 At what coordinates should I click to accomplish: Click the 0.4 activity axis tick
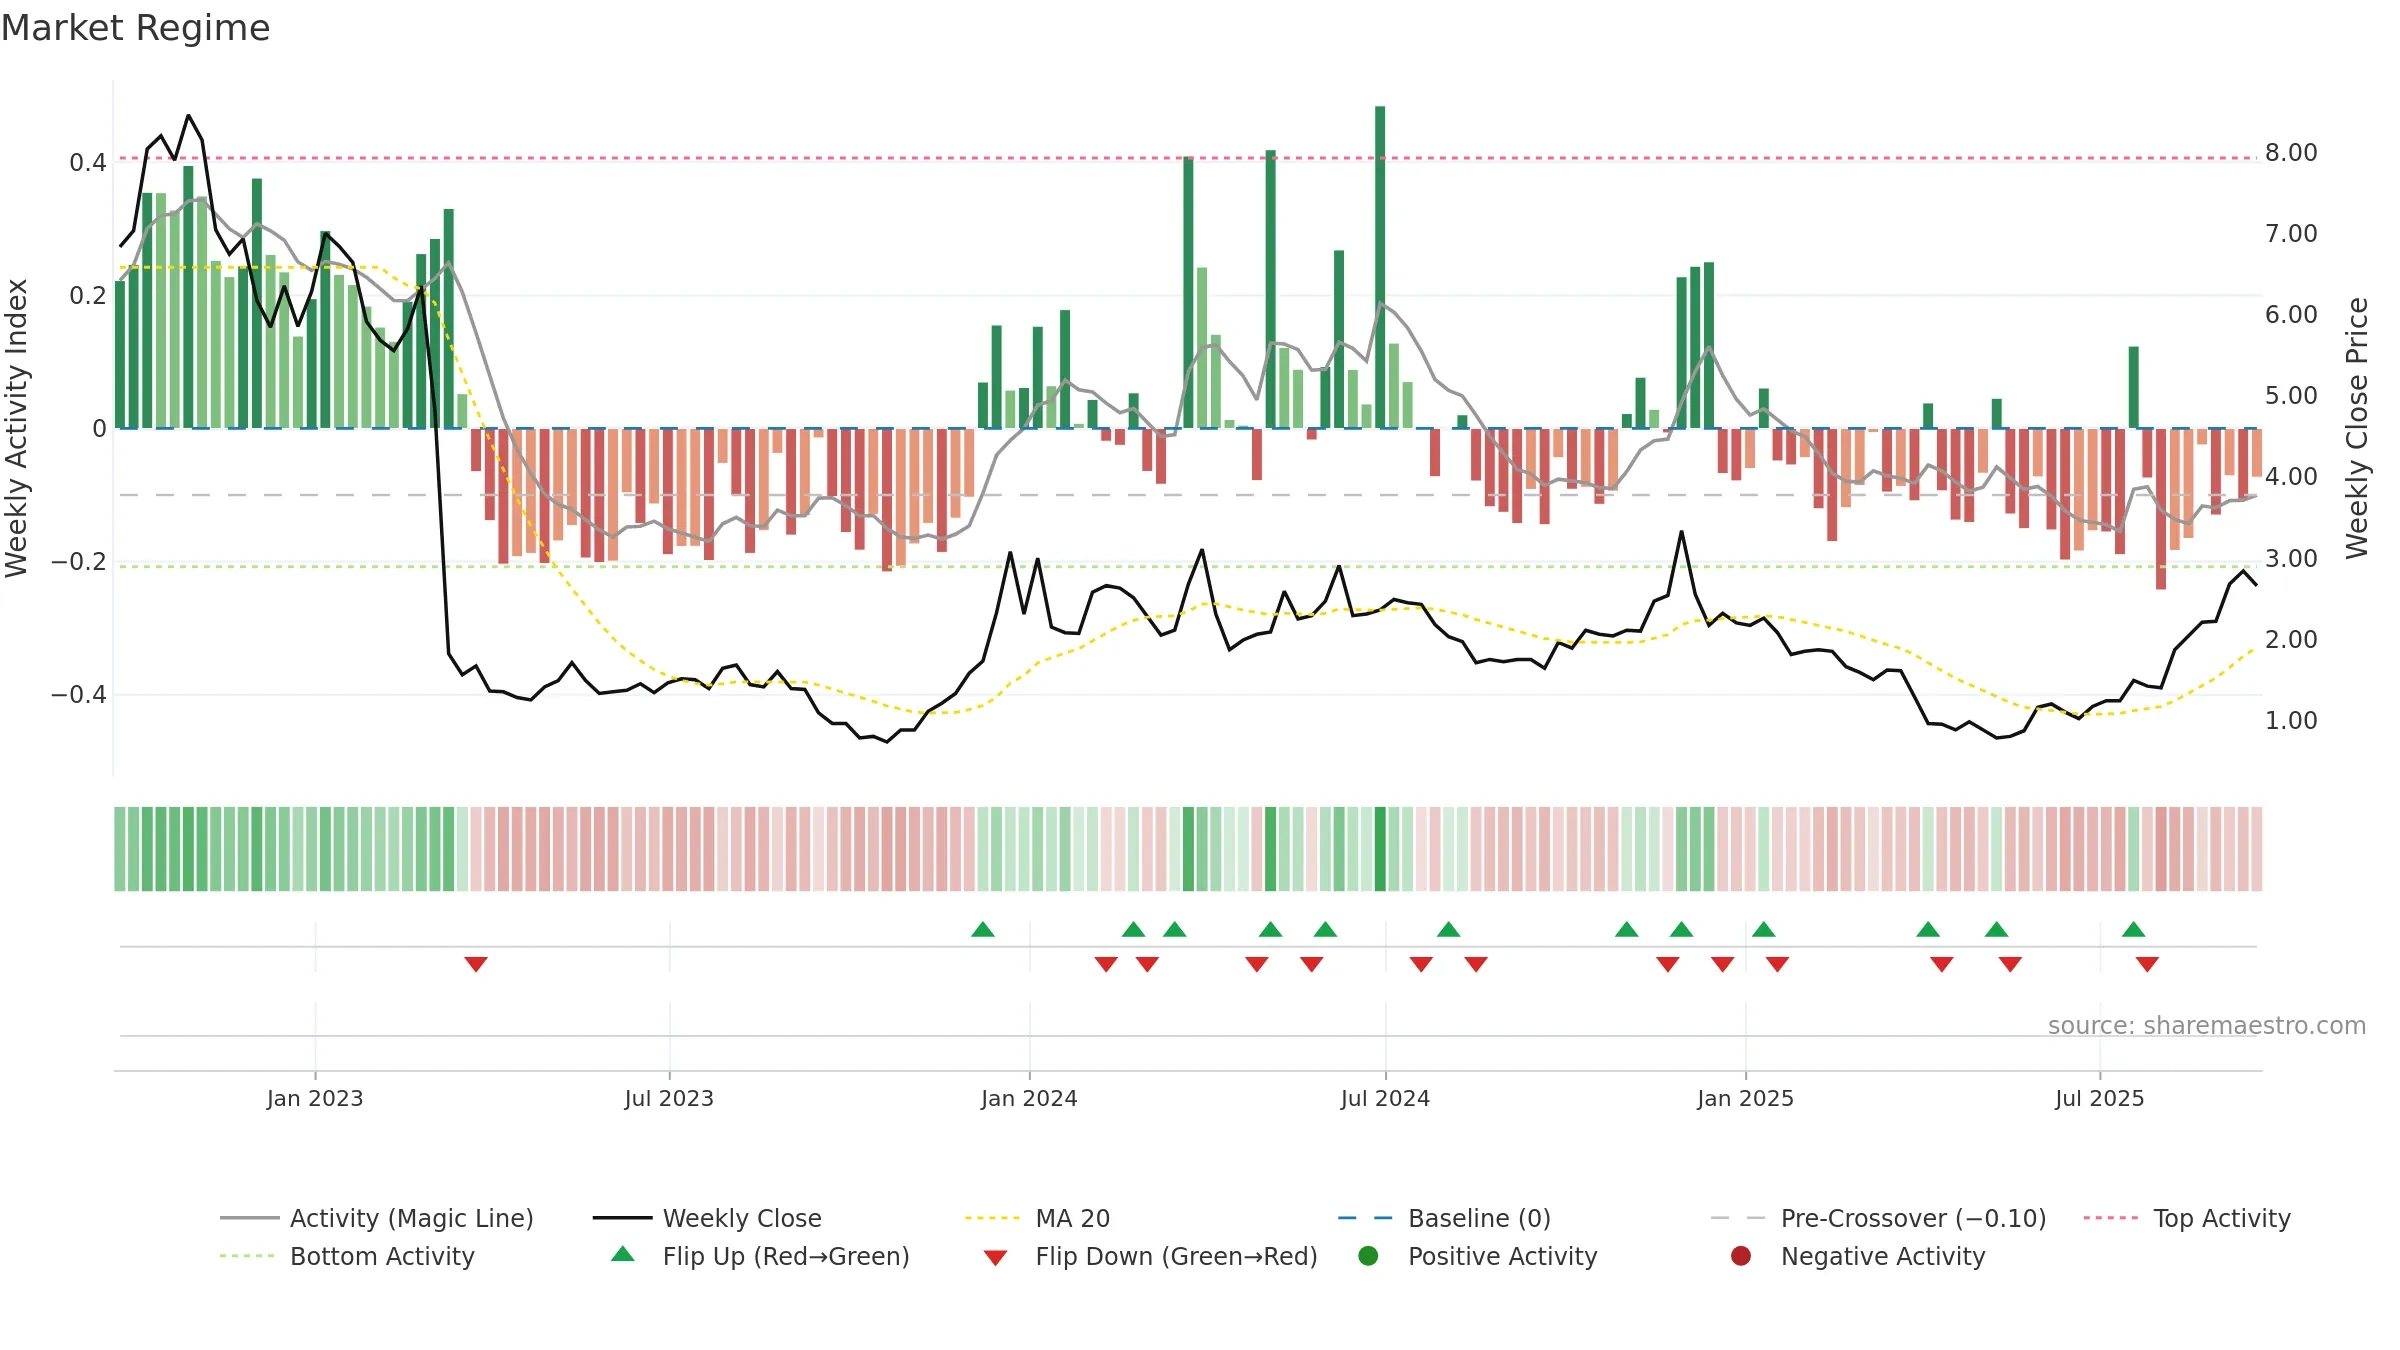(x=88, y=162)
